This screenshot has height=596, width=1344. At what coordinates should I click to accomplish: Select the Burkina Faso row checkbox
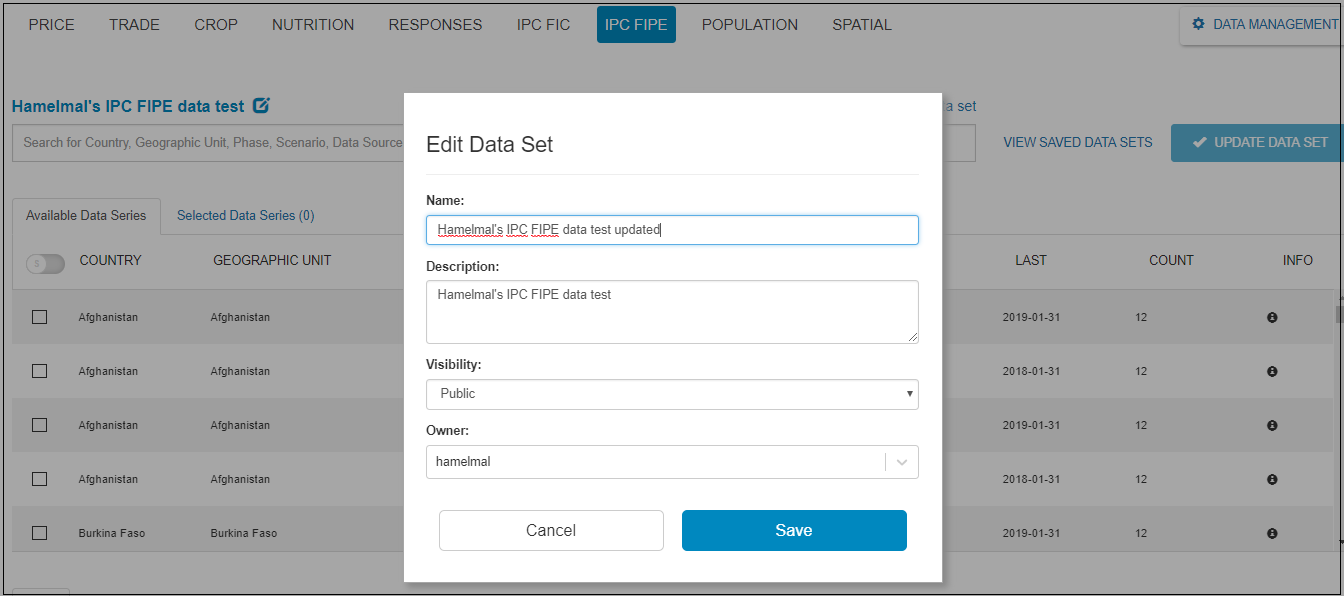[39, 533]
